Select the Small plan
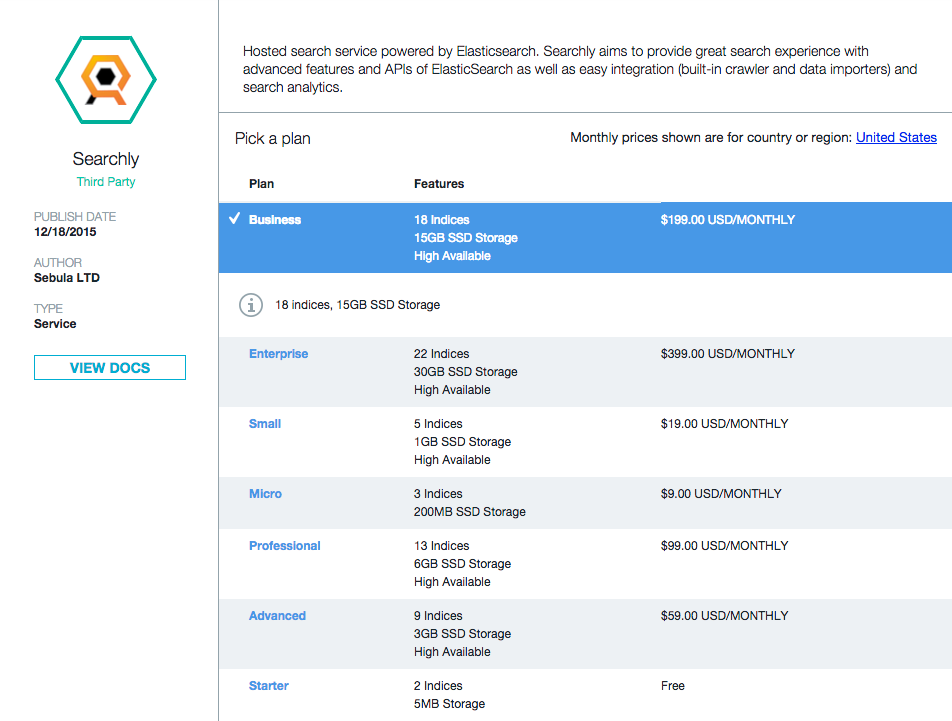The image size is (952, 721). click(265, 424)
